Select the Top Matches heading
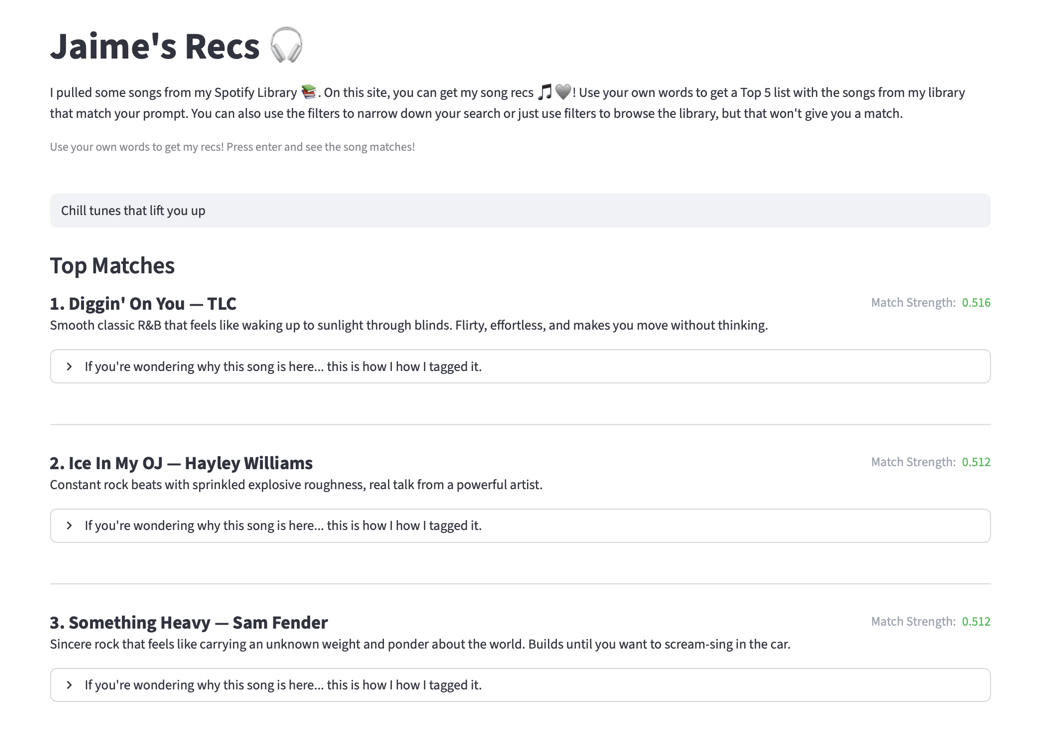 (112, 266)
